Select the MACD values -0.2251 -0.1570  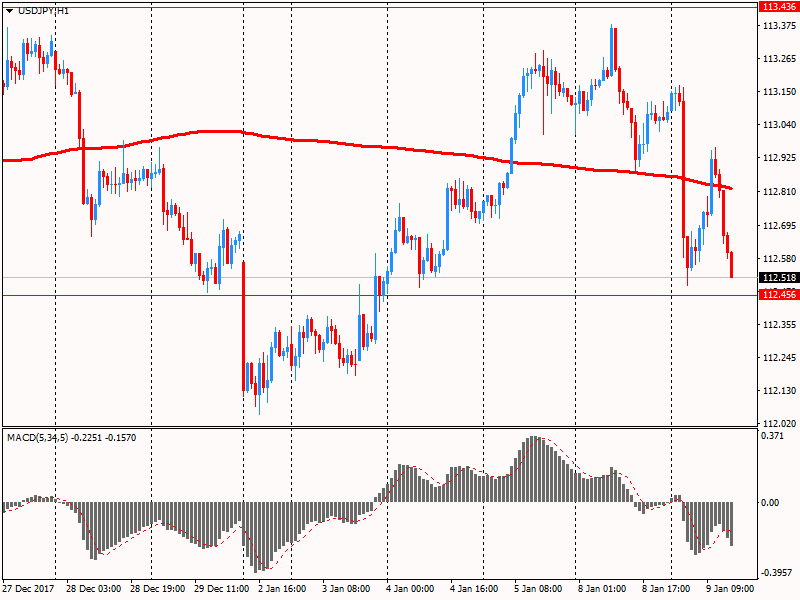coord(104,438)
